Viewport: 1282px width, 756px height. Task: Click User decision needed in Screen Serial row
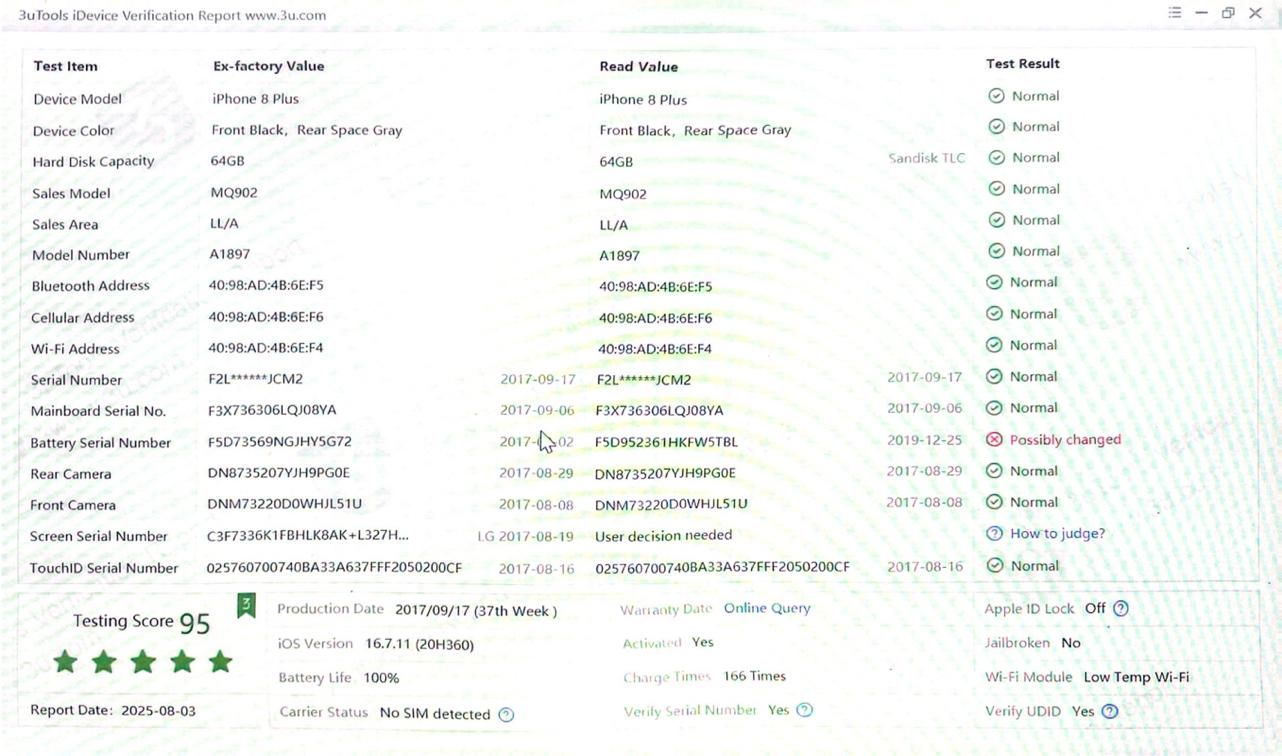tap(664, 535)
